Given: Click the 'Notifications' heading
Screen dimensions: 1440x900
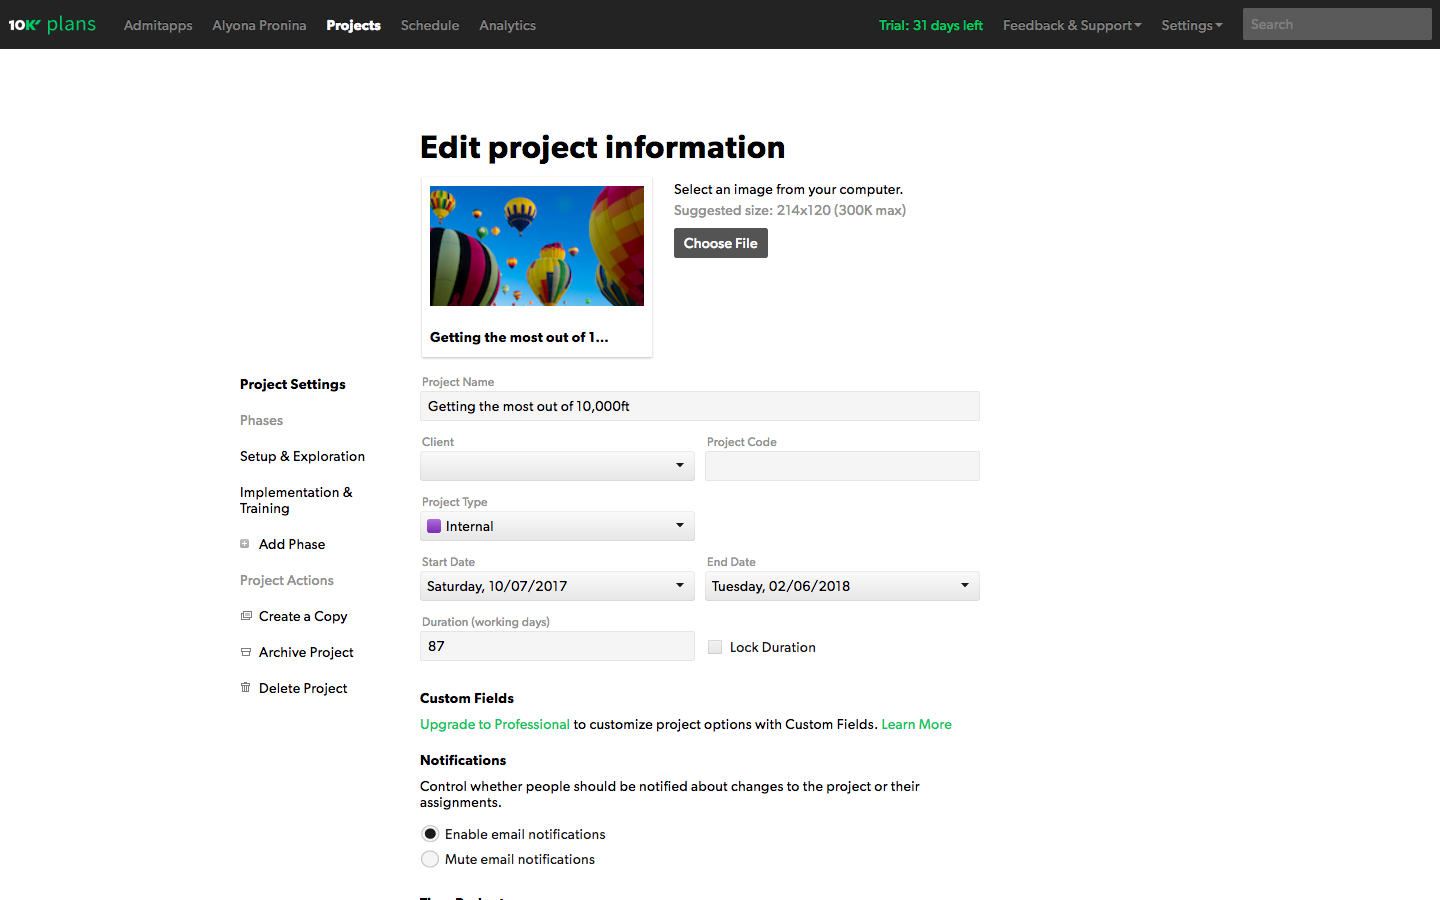Looking at the screenshot, I should [x=463, y=760].
